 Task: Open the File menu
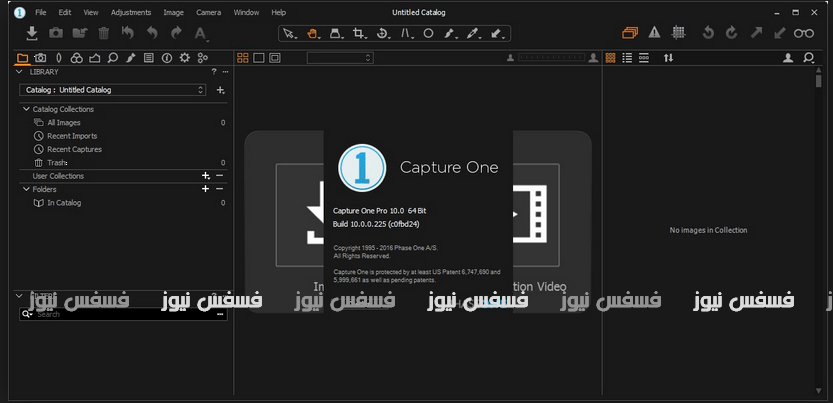tap(40, 12)
